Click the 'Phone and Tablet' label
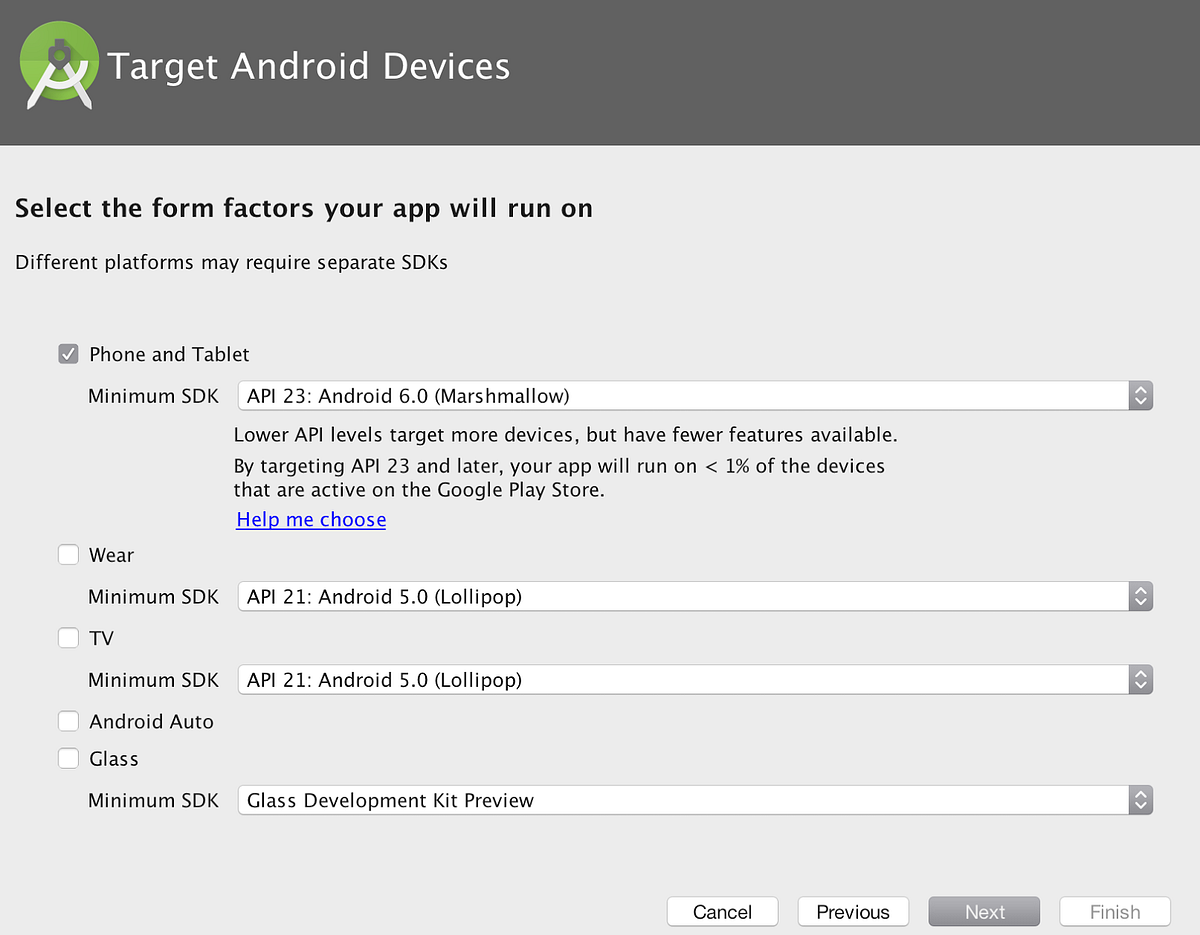 pos(169,354)
